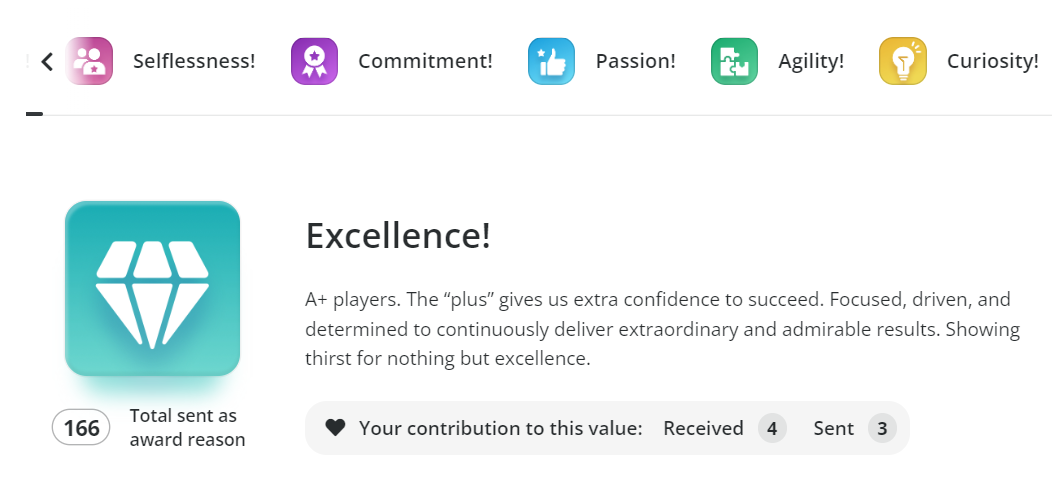Click the Received count badge showing 4

pos(772,428)
